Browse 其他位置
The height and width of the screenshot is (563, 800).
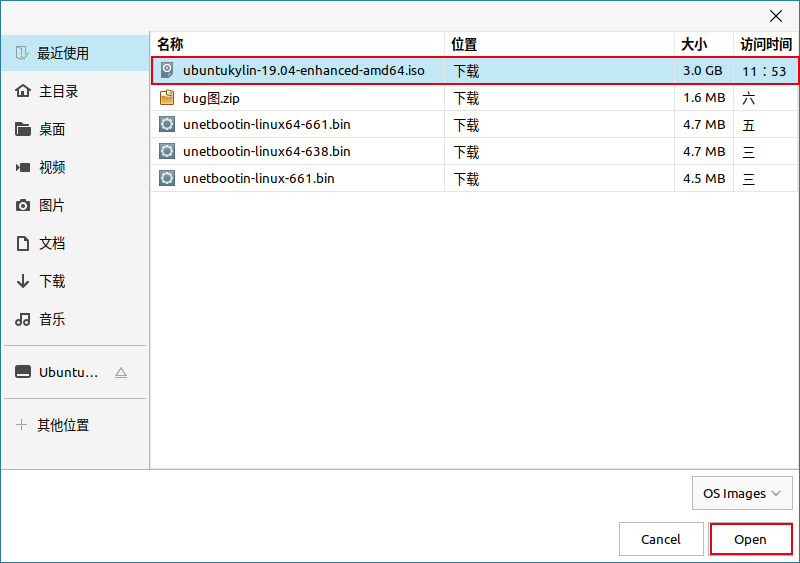76,425
